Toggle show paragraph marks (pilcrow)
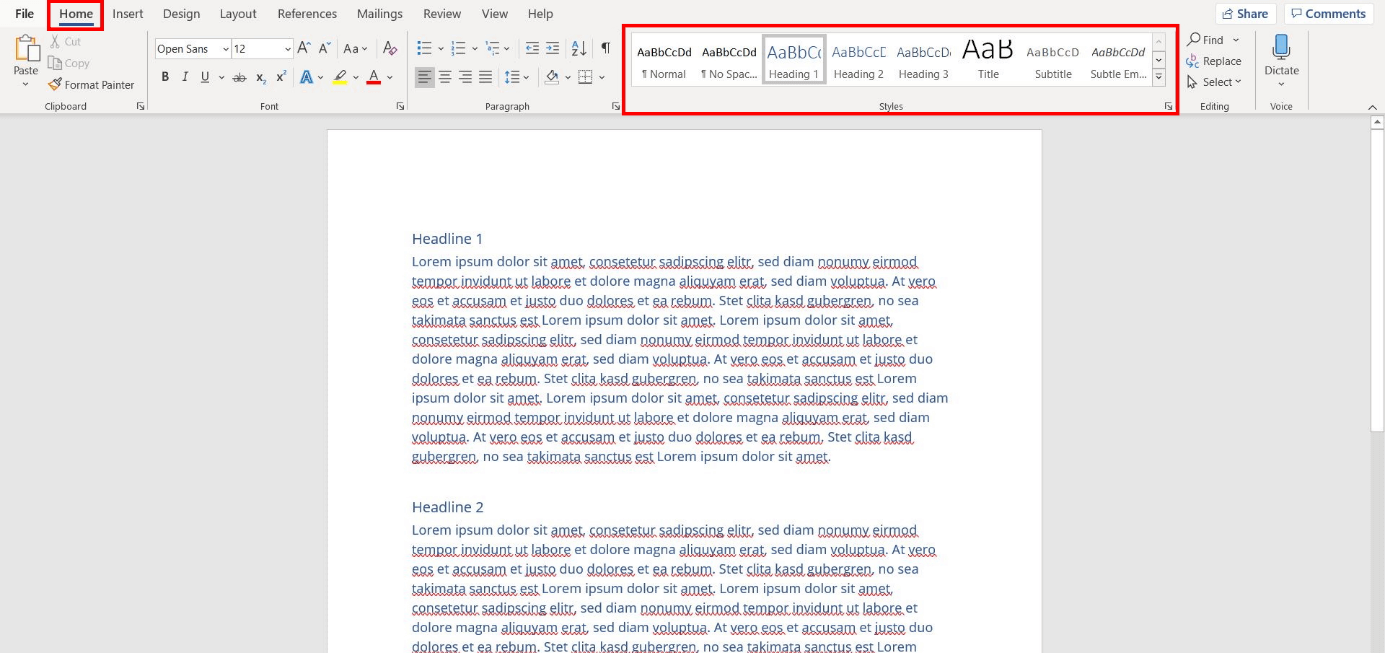 point(605,48)
